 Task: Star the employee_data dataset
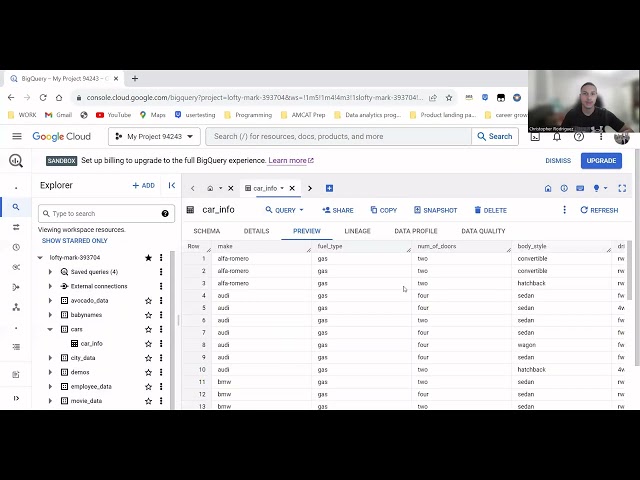click(149, 387)
